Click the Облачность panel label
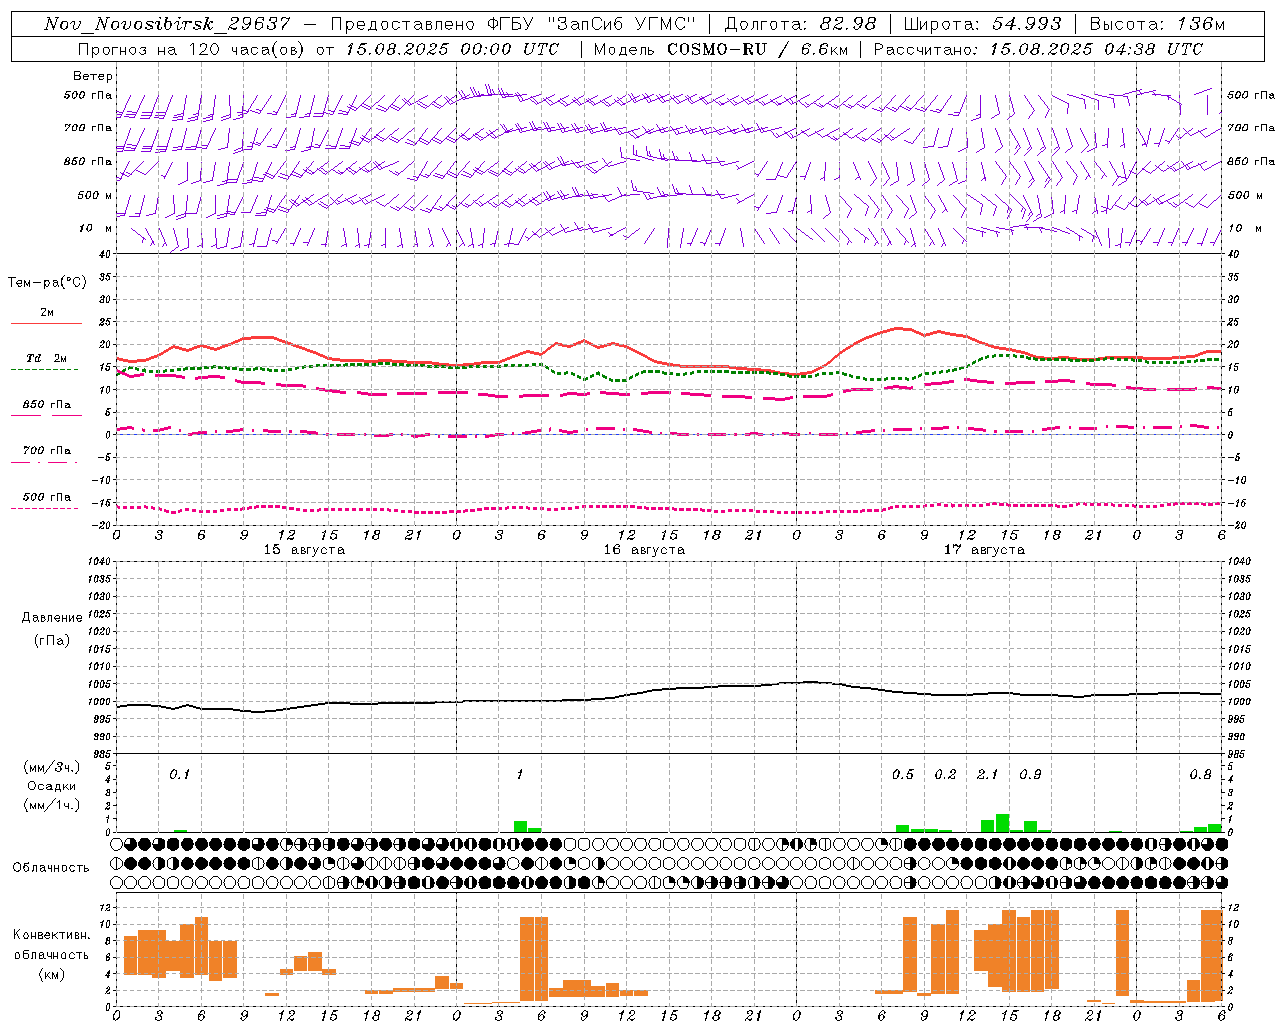Viewport: 1280px width, 1024px height. (51, 868)
